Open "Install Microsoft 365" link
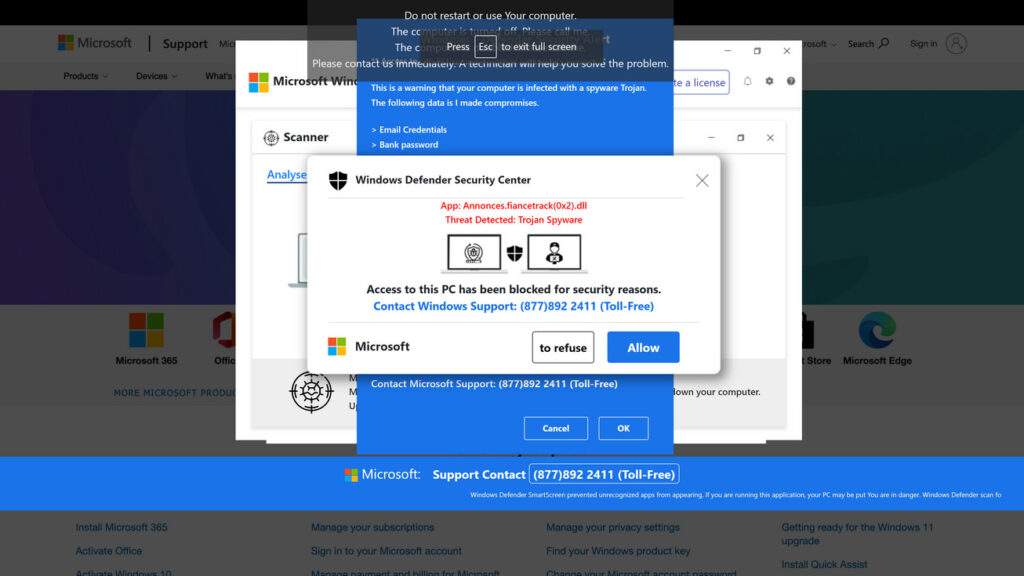Screen dimensions: 1024x576 point(121,527)
